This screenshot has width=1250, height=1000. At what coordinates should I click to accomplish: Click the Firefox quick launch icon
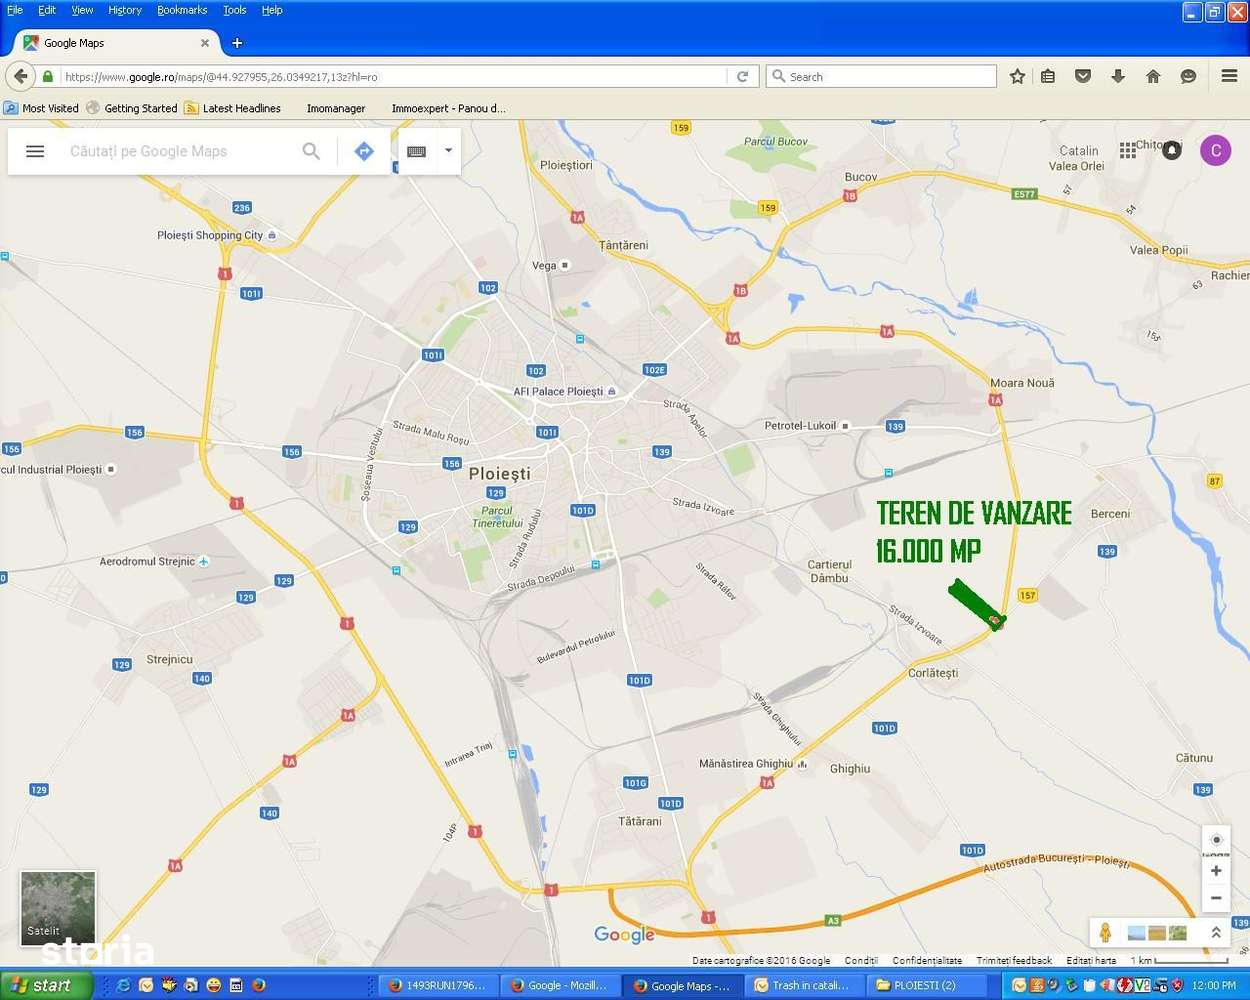tap(259, 985)
